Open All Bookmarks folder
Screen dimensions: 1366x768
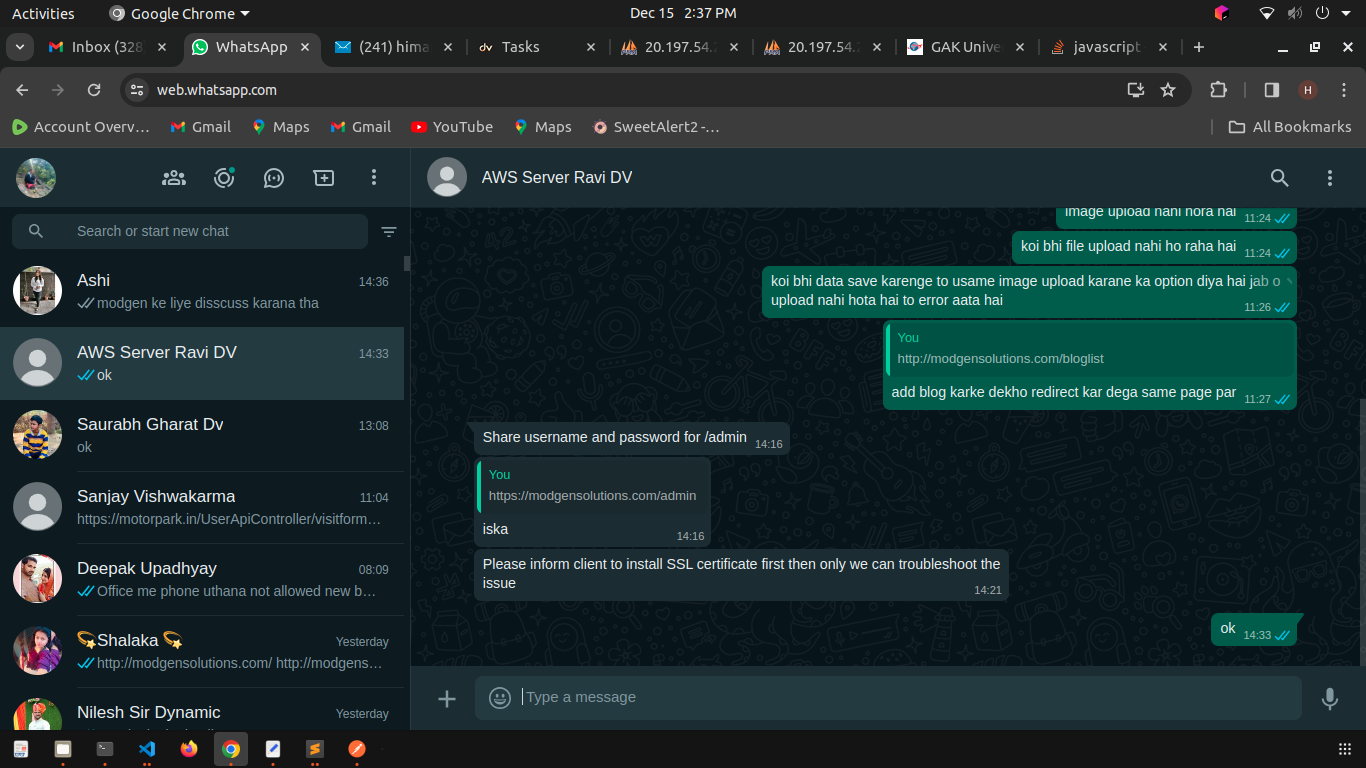pos(1290,127)
